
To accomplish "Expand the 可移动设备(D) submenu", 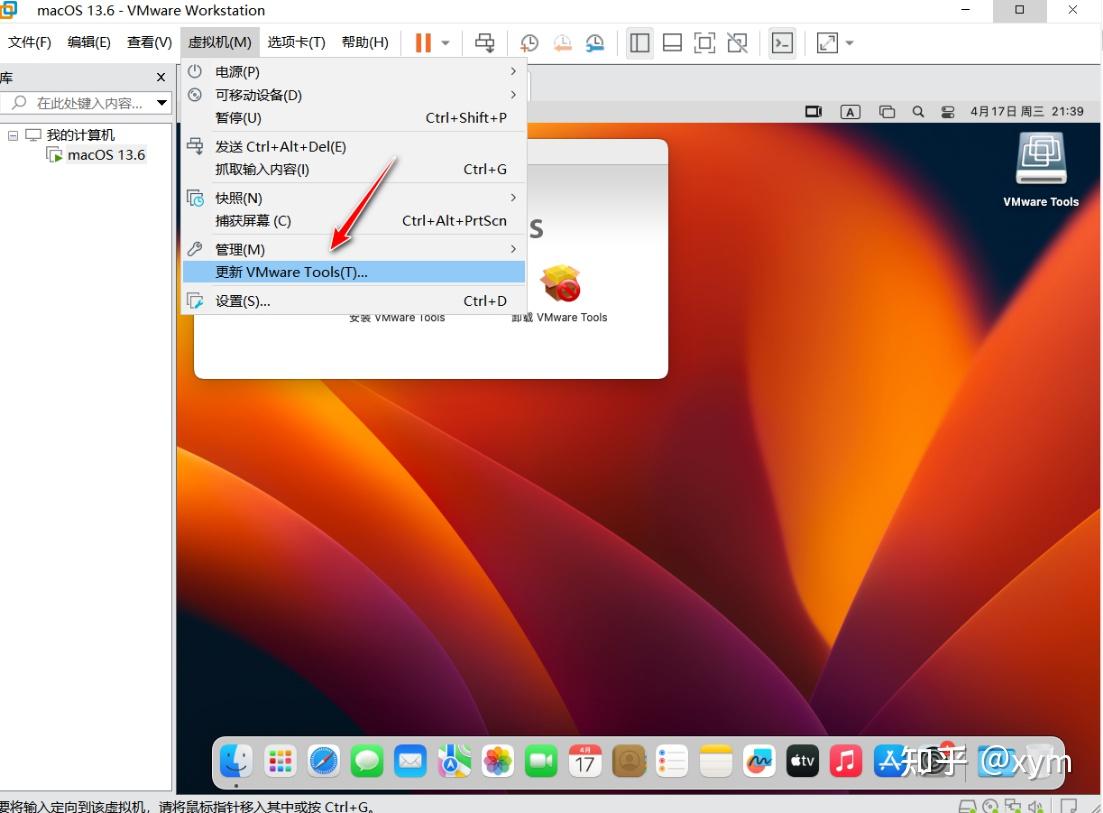I will click(354, 95).
